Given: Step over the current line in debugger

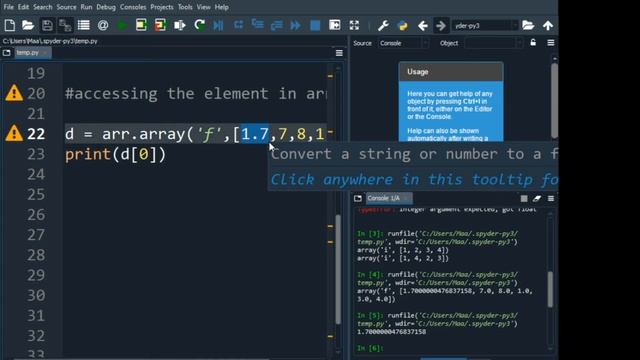Looking at the screenshot, I should 238,25.
